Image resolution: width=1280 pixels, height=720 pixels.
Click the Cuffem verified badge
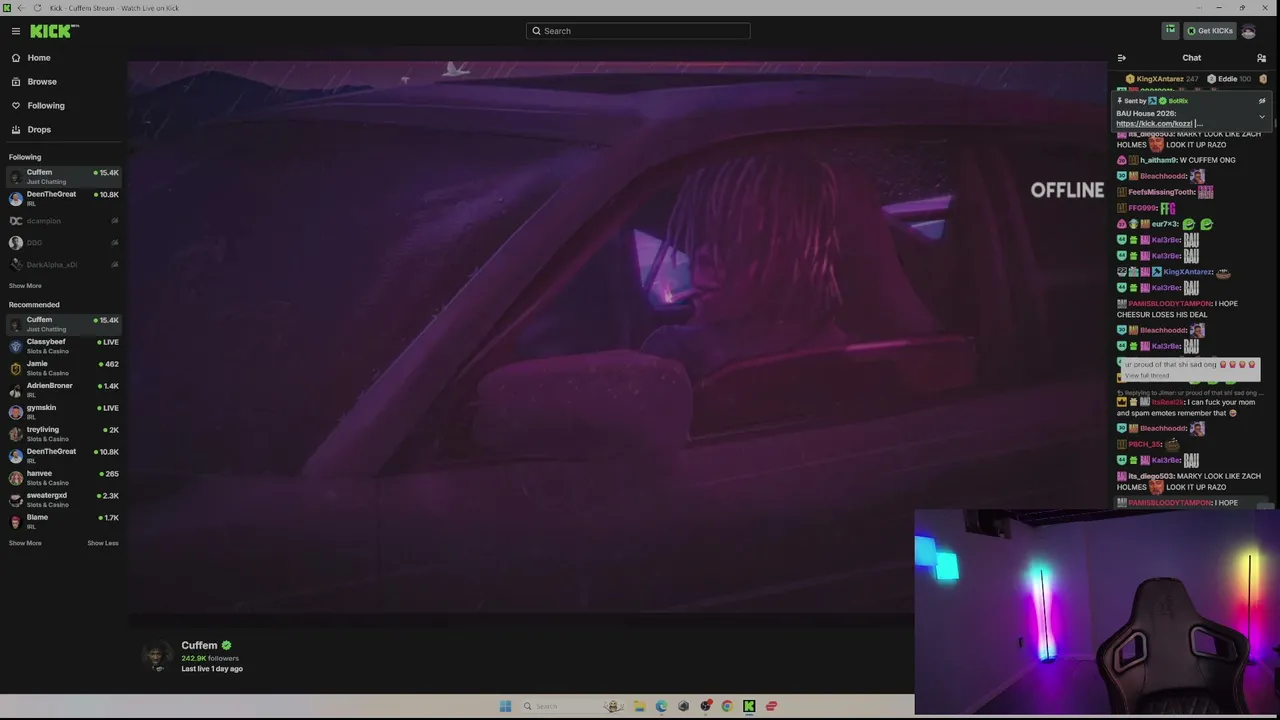(226, 646)
